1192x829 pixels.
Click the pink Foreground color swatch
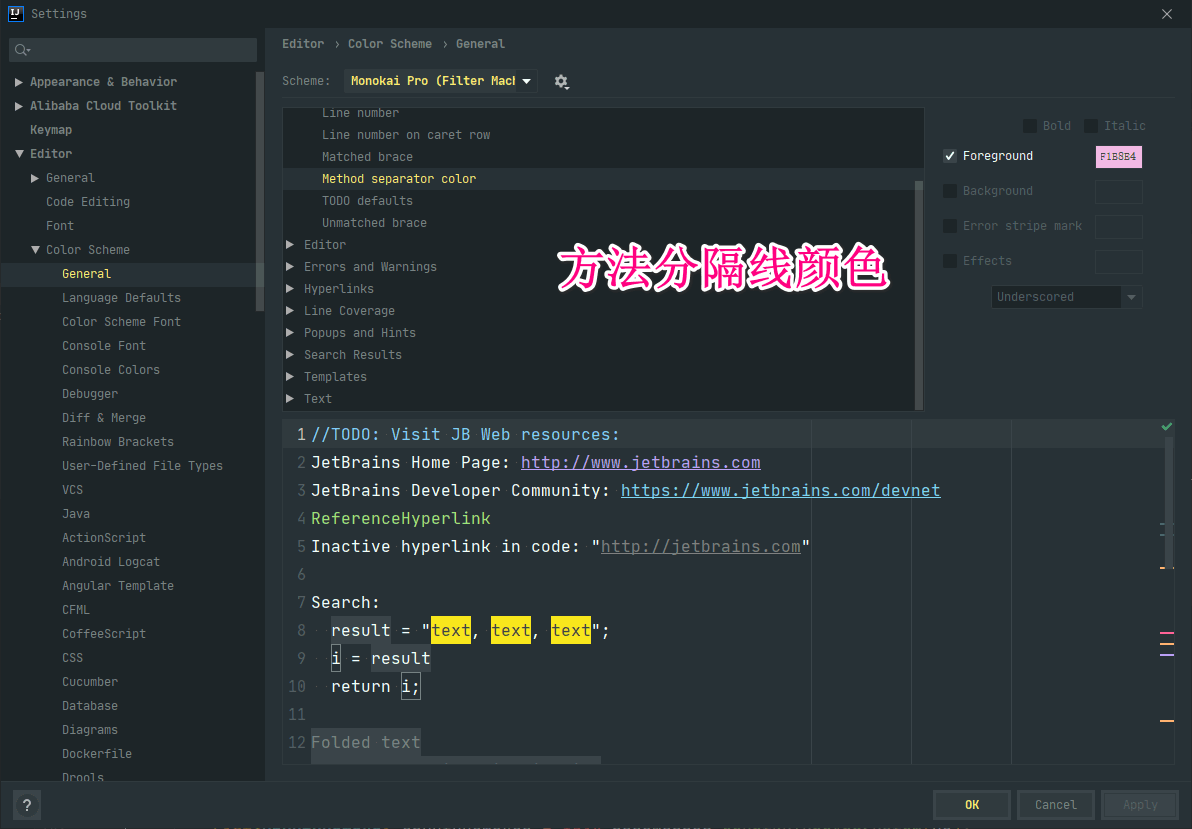1118,157
